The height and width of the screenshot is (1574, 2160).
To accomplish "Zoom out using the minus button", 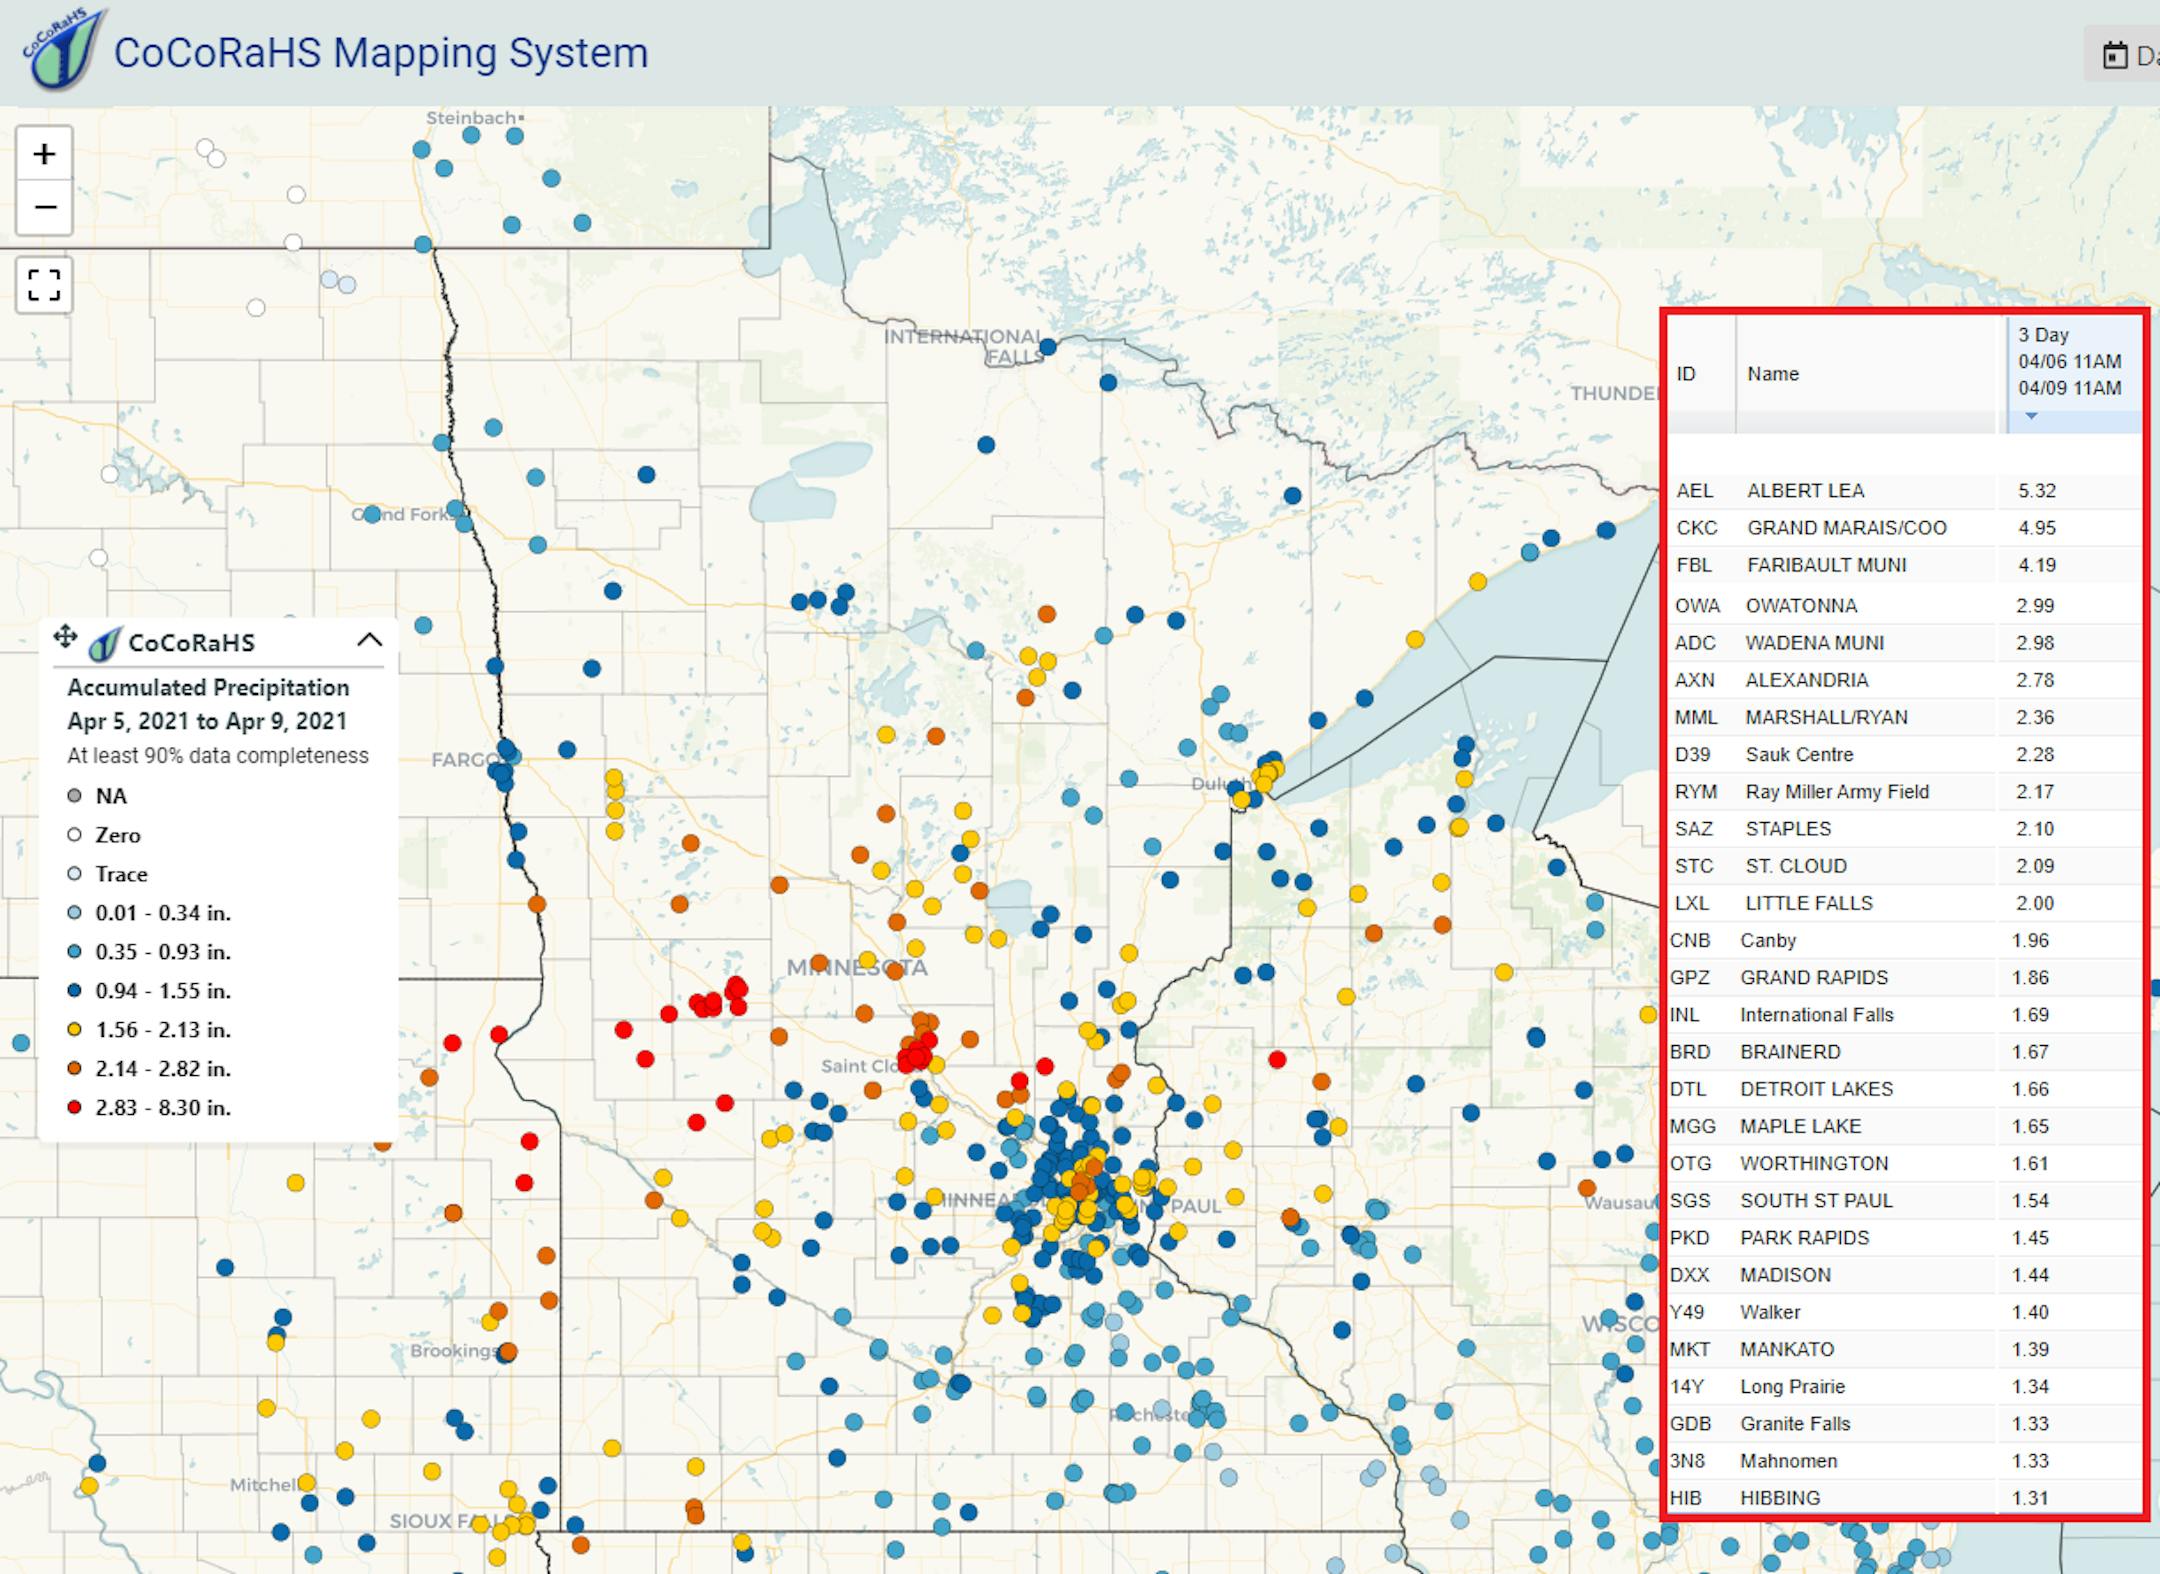I will pyautogui.click(x=44, y=208).
